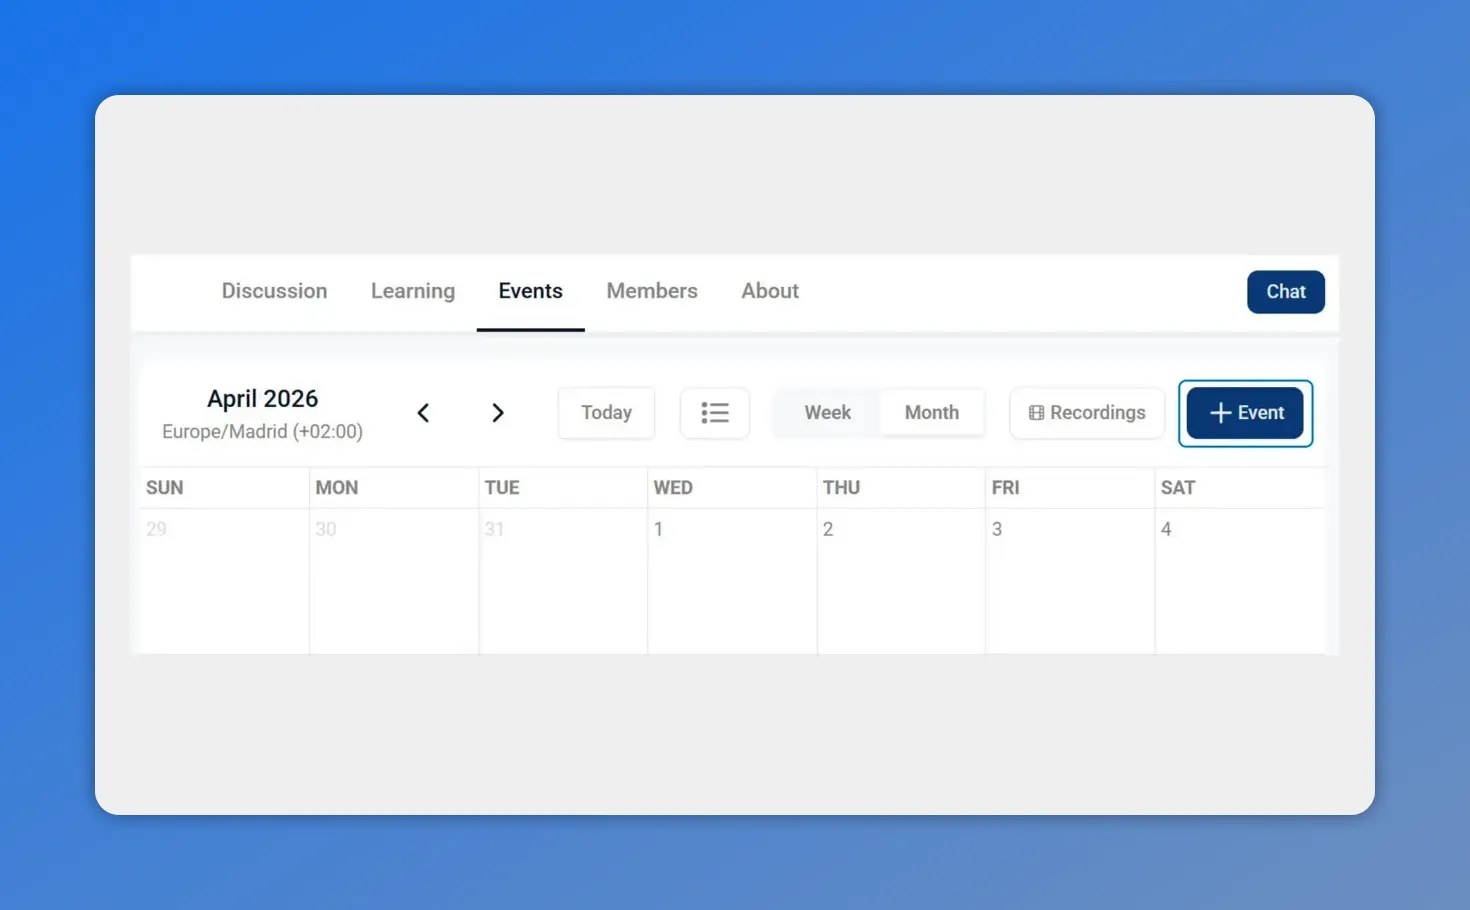
Task: Navigate to previous month with left chevron
Action: pyautogui.click(x=423, y=412)
